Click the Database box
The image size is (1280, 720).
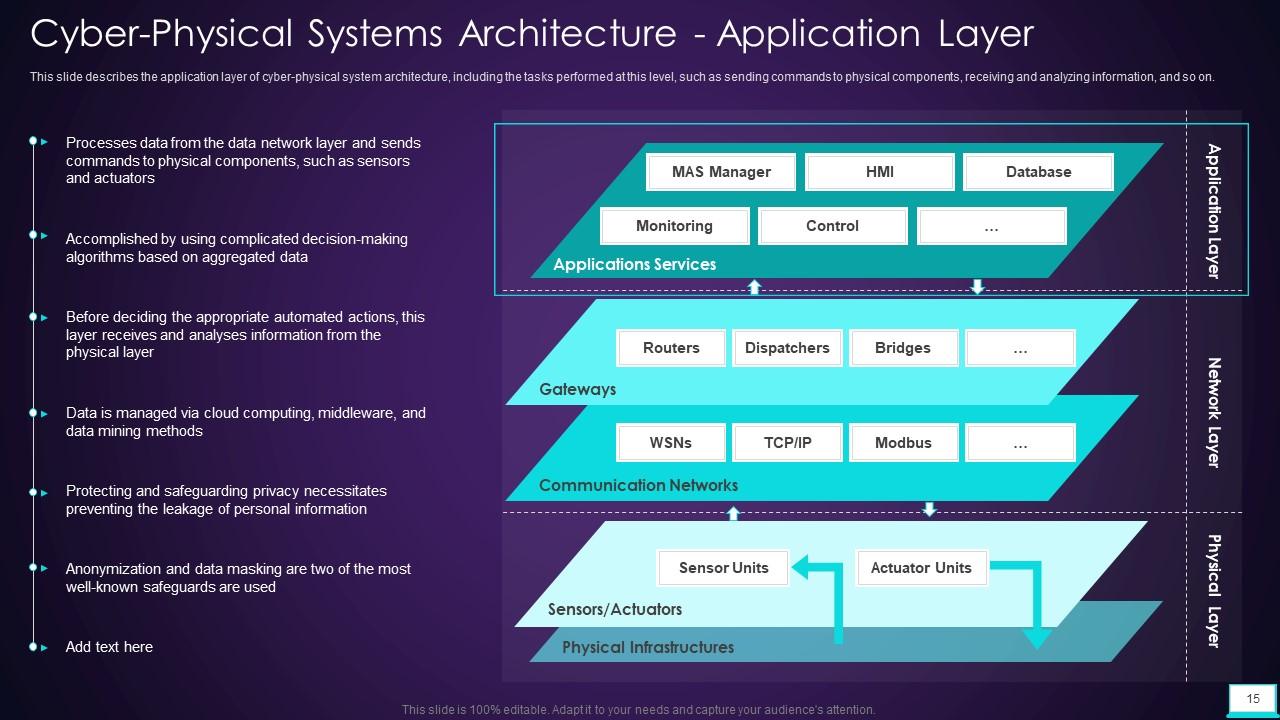(1038, 172)
